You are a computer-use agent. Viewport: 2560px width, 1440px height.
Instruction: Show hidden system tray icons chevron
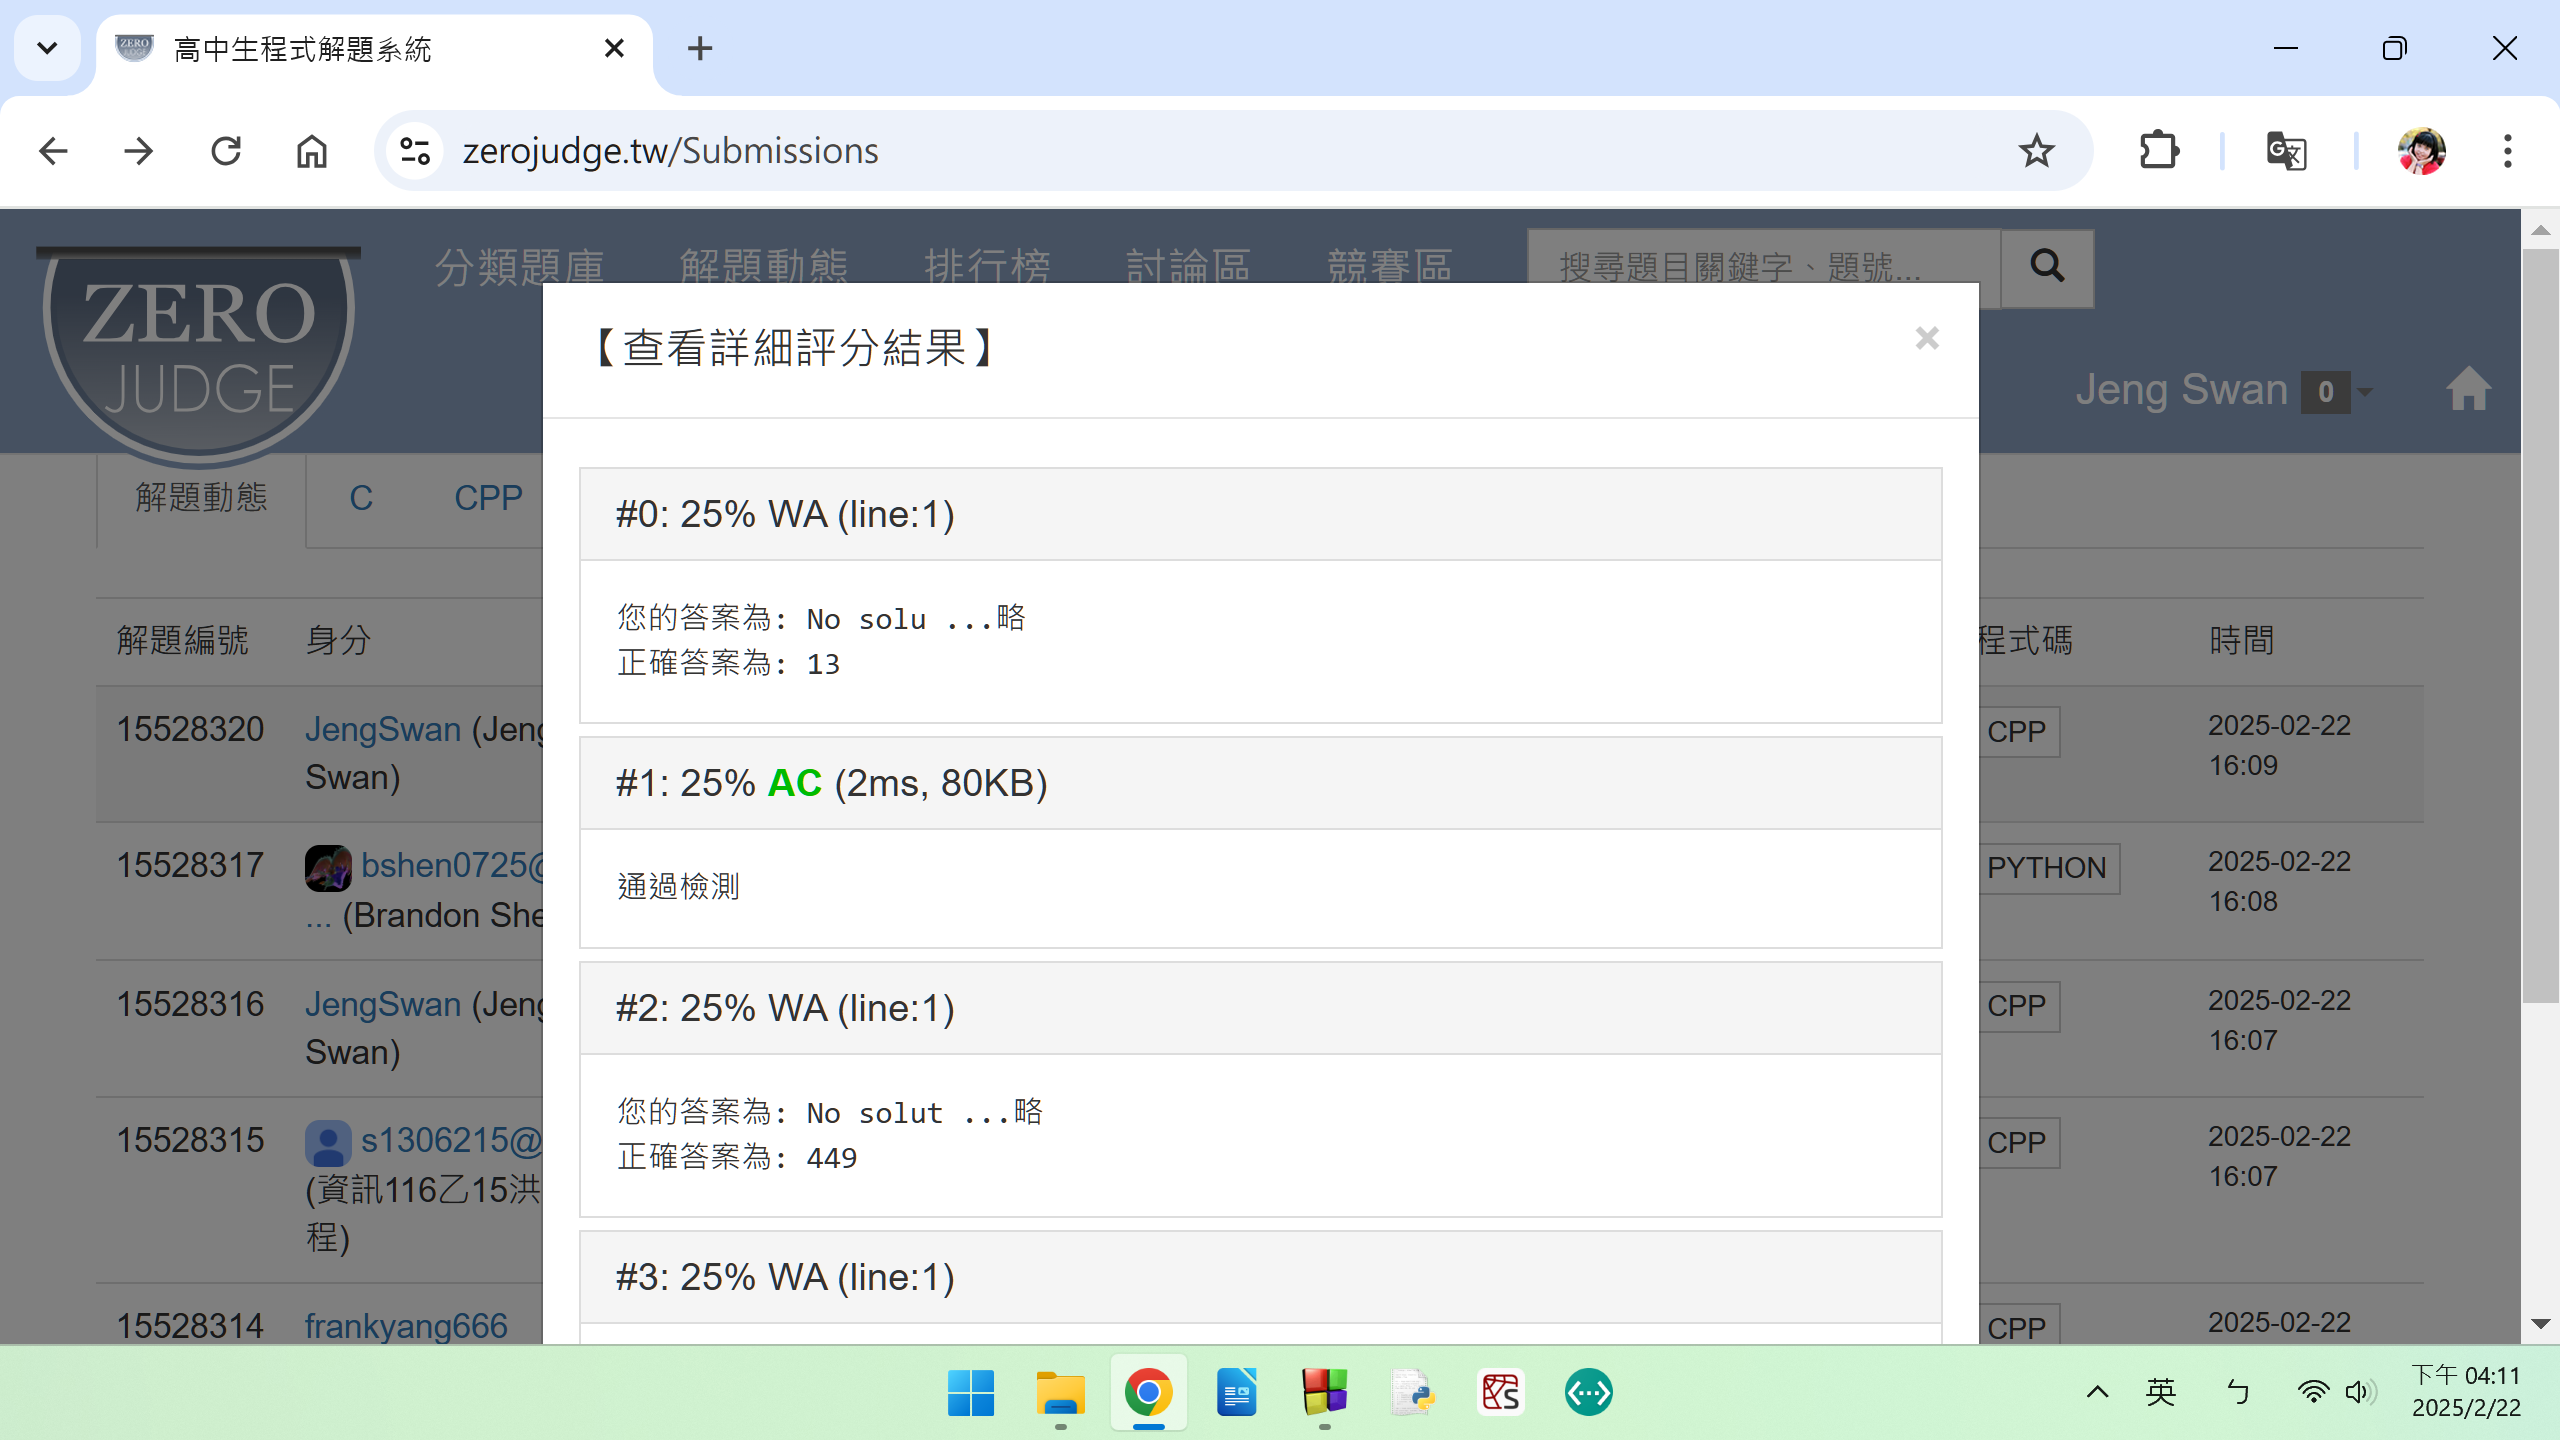pos(2097,1392)
